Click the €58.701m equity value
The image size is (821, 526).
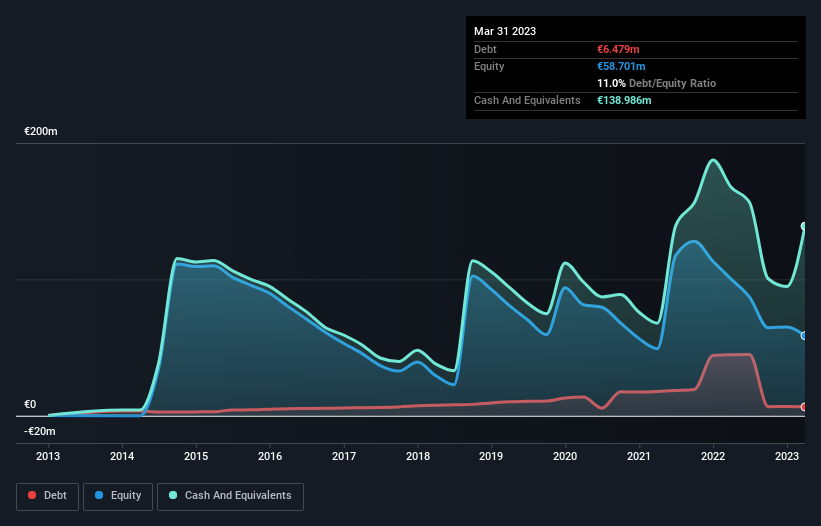tap(622, 66)
